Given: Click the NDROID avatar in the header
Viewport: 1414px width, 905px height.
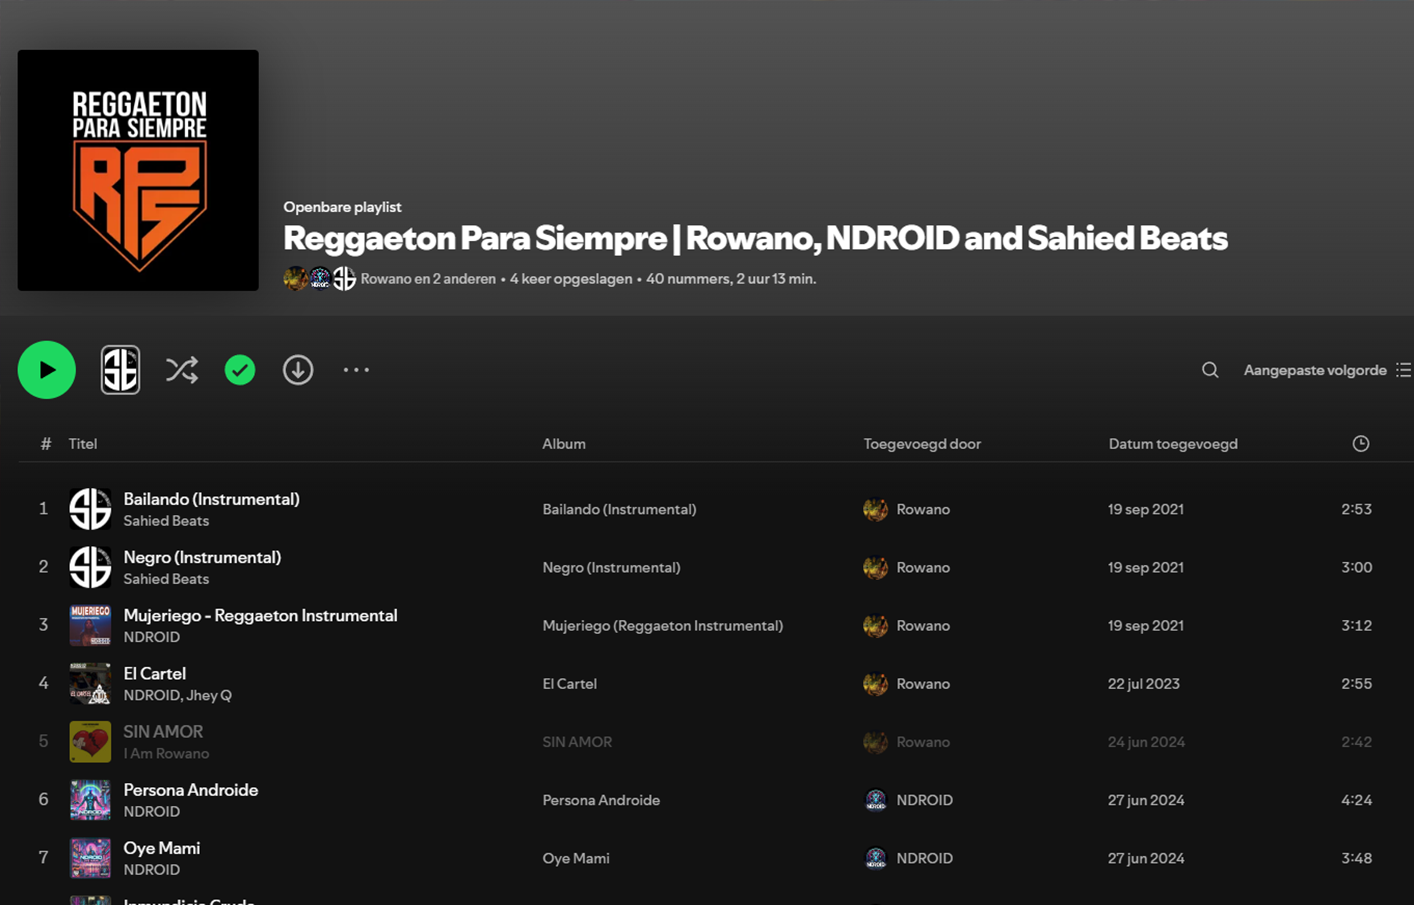Looking at the screenshot, I should tap(320, 279).
